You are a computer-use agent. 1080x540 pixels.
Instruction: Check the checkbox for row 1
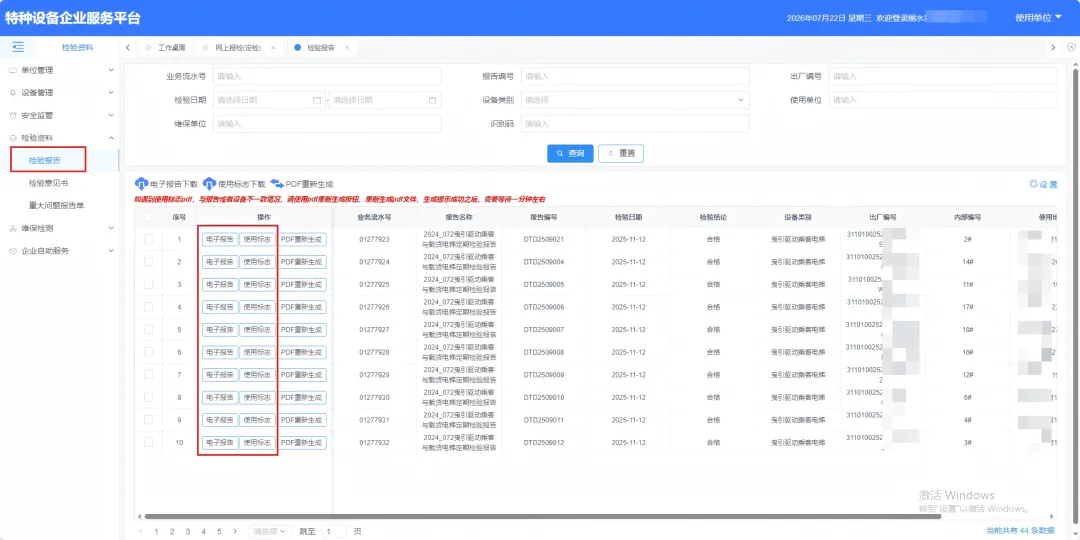148,239
